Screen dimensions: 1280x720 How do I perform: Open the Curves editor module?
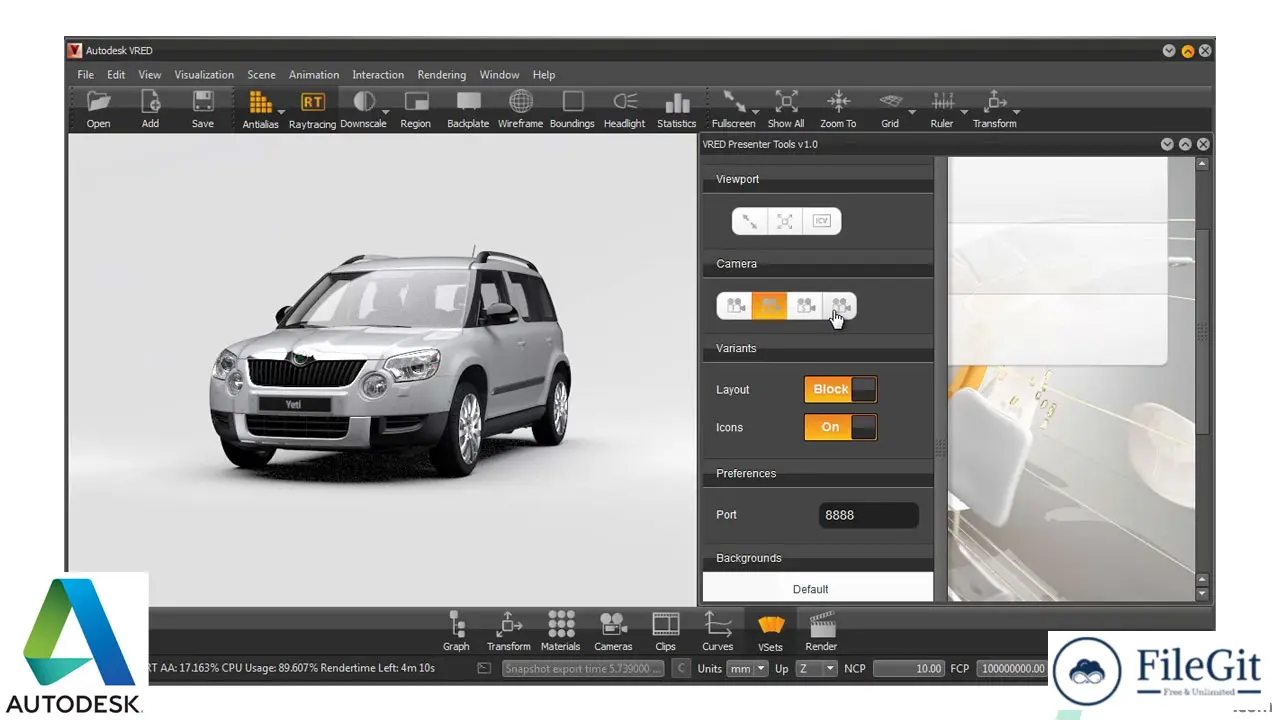tap(717, 632)
